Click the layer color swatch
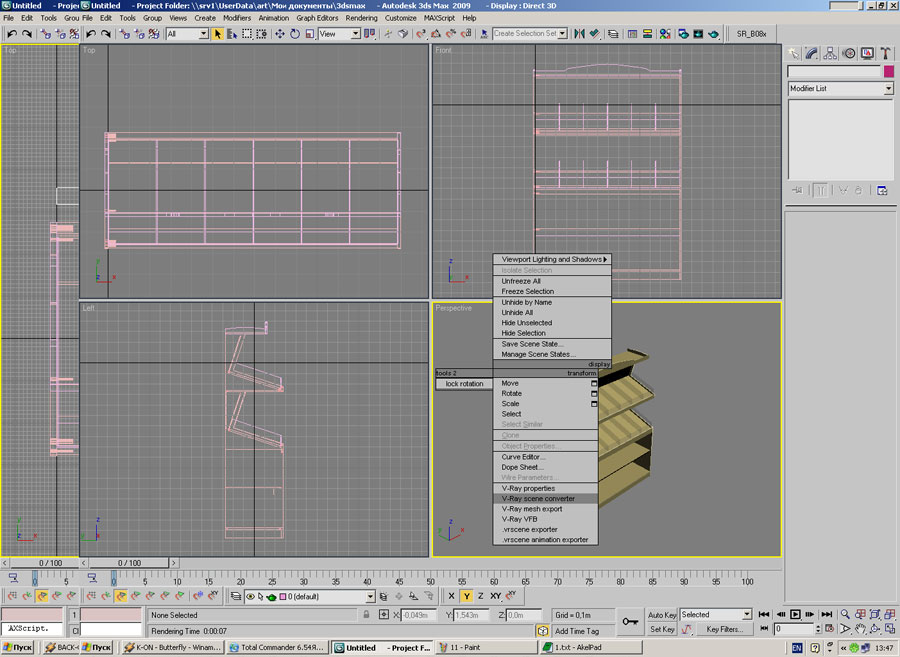Image resolution: width=900 pixels, height=657 pixels. [x=282, y=597]
